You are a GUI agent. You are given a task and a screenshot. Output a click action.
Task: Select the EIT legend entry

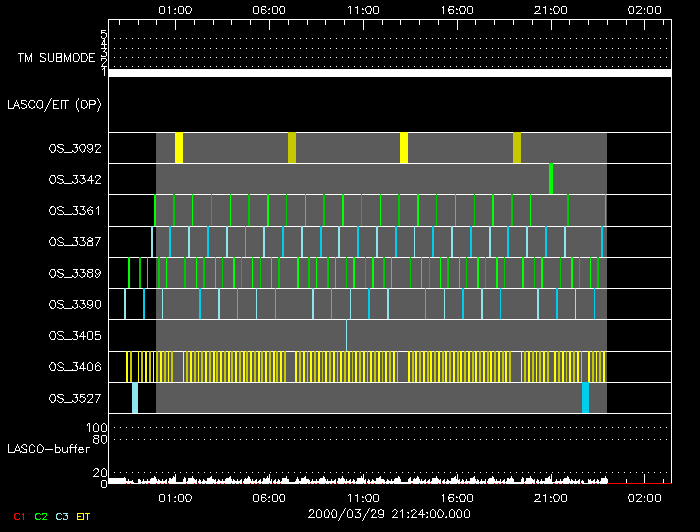[x=84, y=516]
